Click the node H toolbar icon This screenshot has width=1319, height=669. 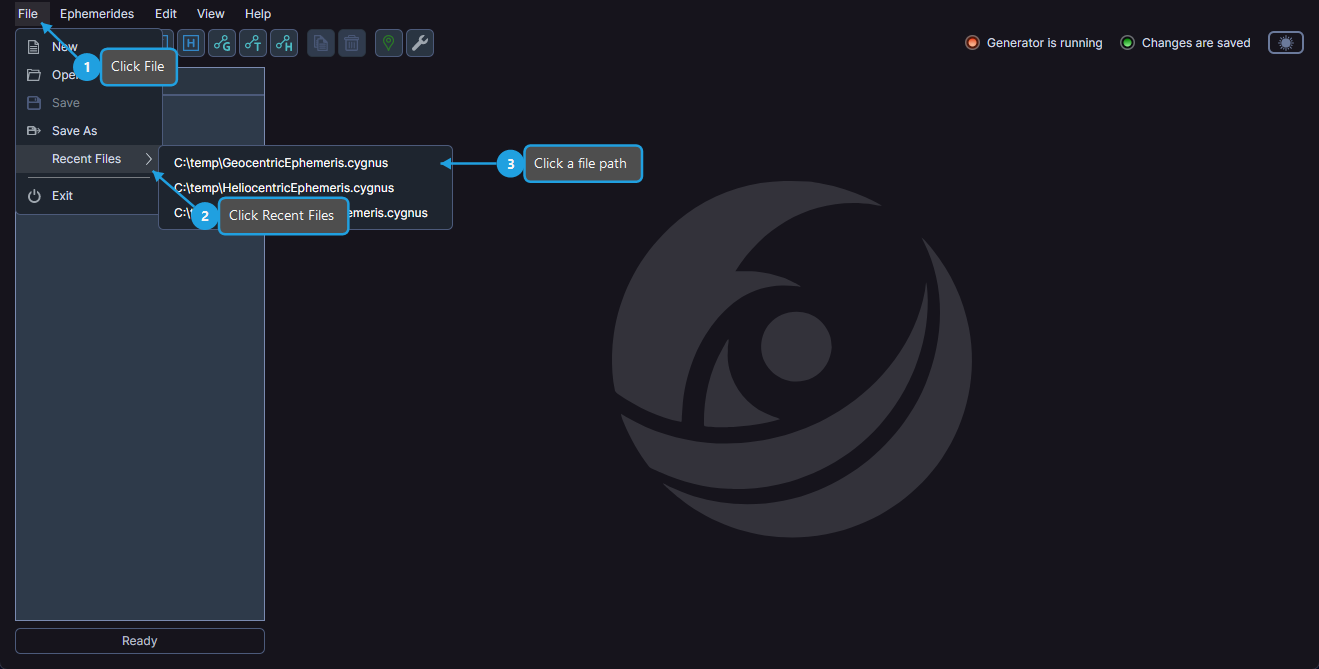pos(284,43)
